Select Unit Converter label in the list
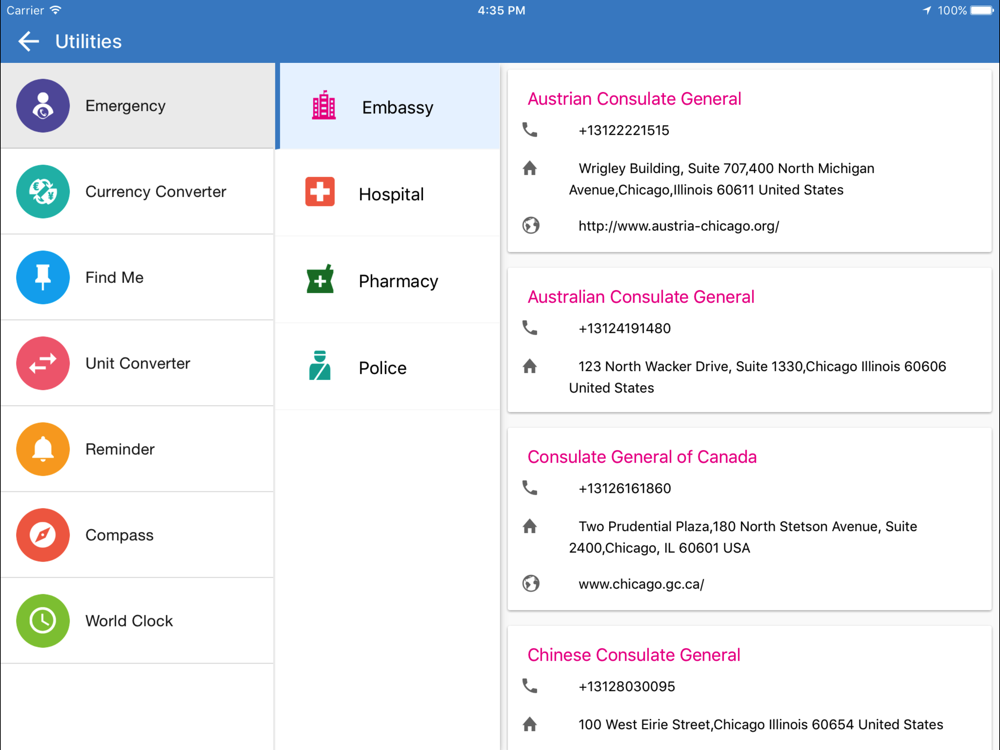The height and width of the screenshot is (750, 1000). (138, 364)
